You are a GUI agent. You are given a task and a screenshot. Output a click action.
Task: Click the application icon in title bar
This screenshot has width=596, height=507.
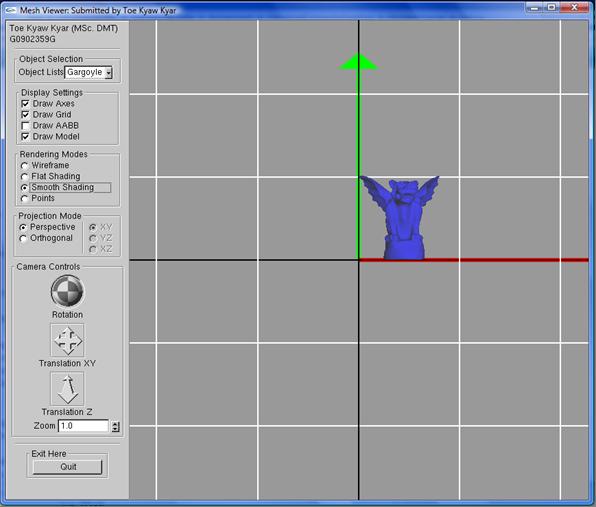click(10, 10)
